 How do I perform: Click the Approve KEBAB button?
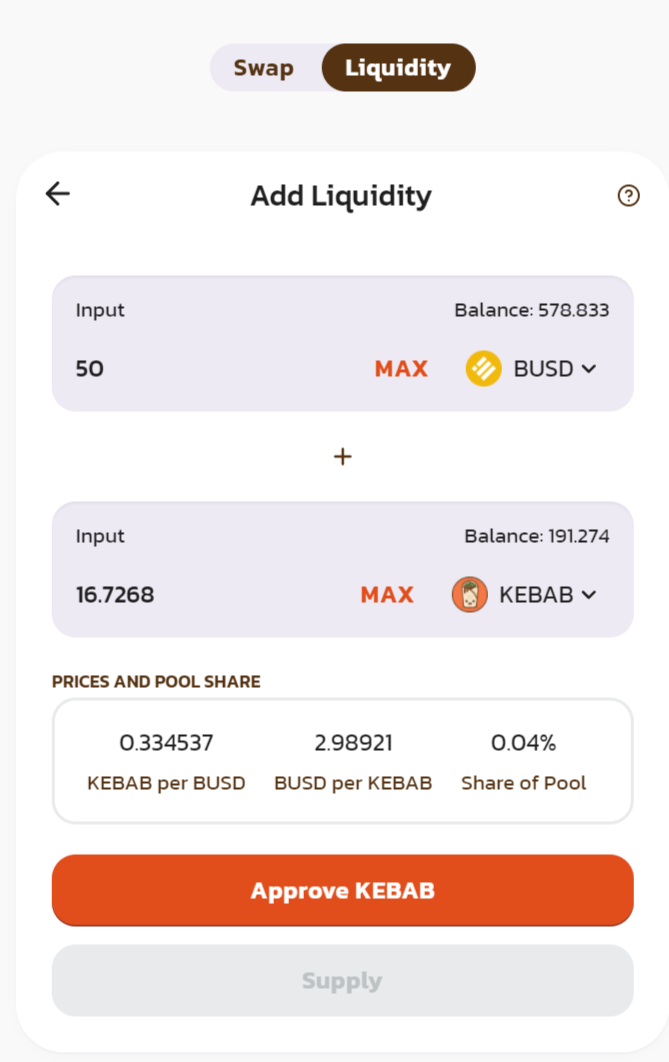point(342,890)
